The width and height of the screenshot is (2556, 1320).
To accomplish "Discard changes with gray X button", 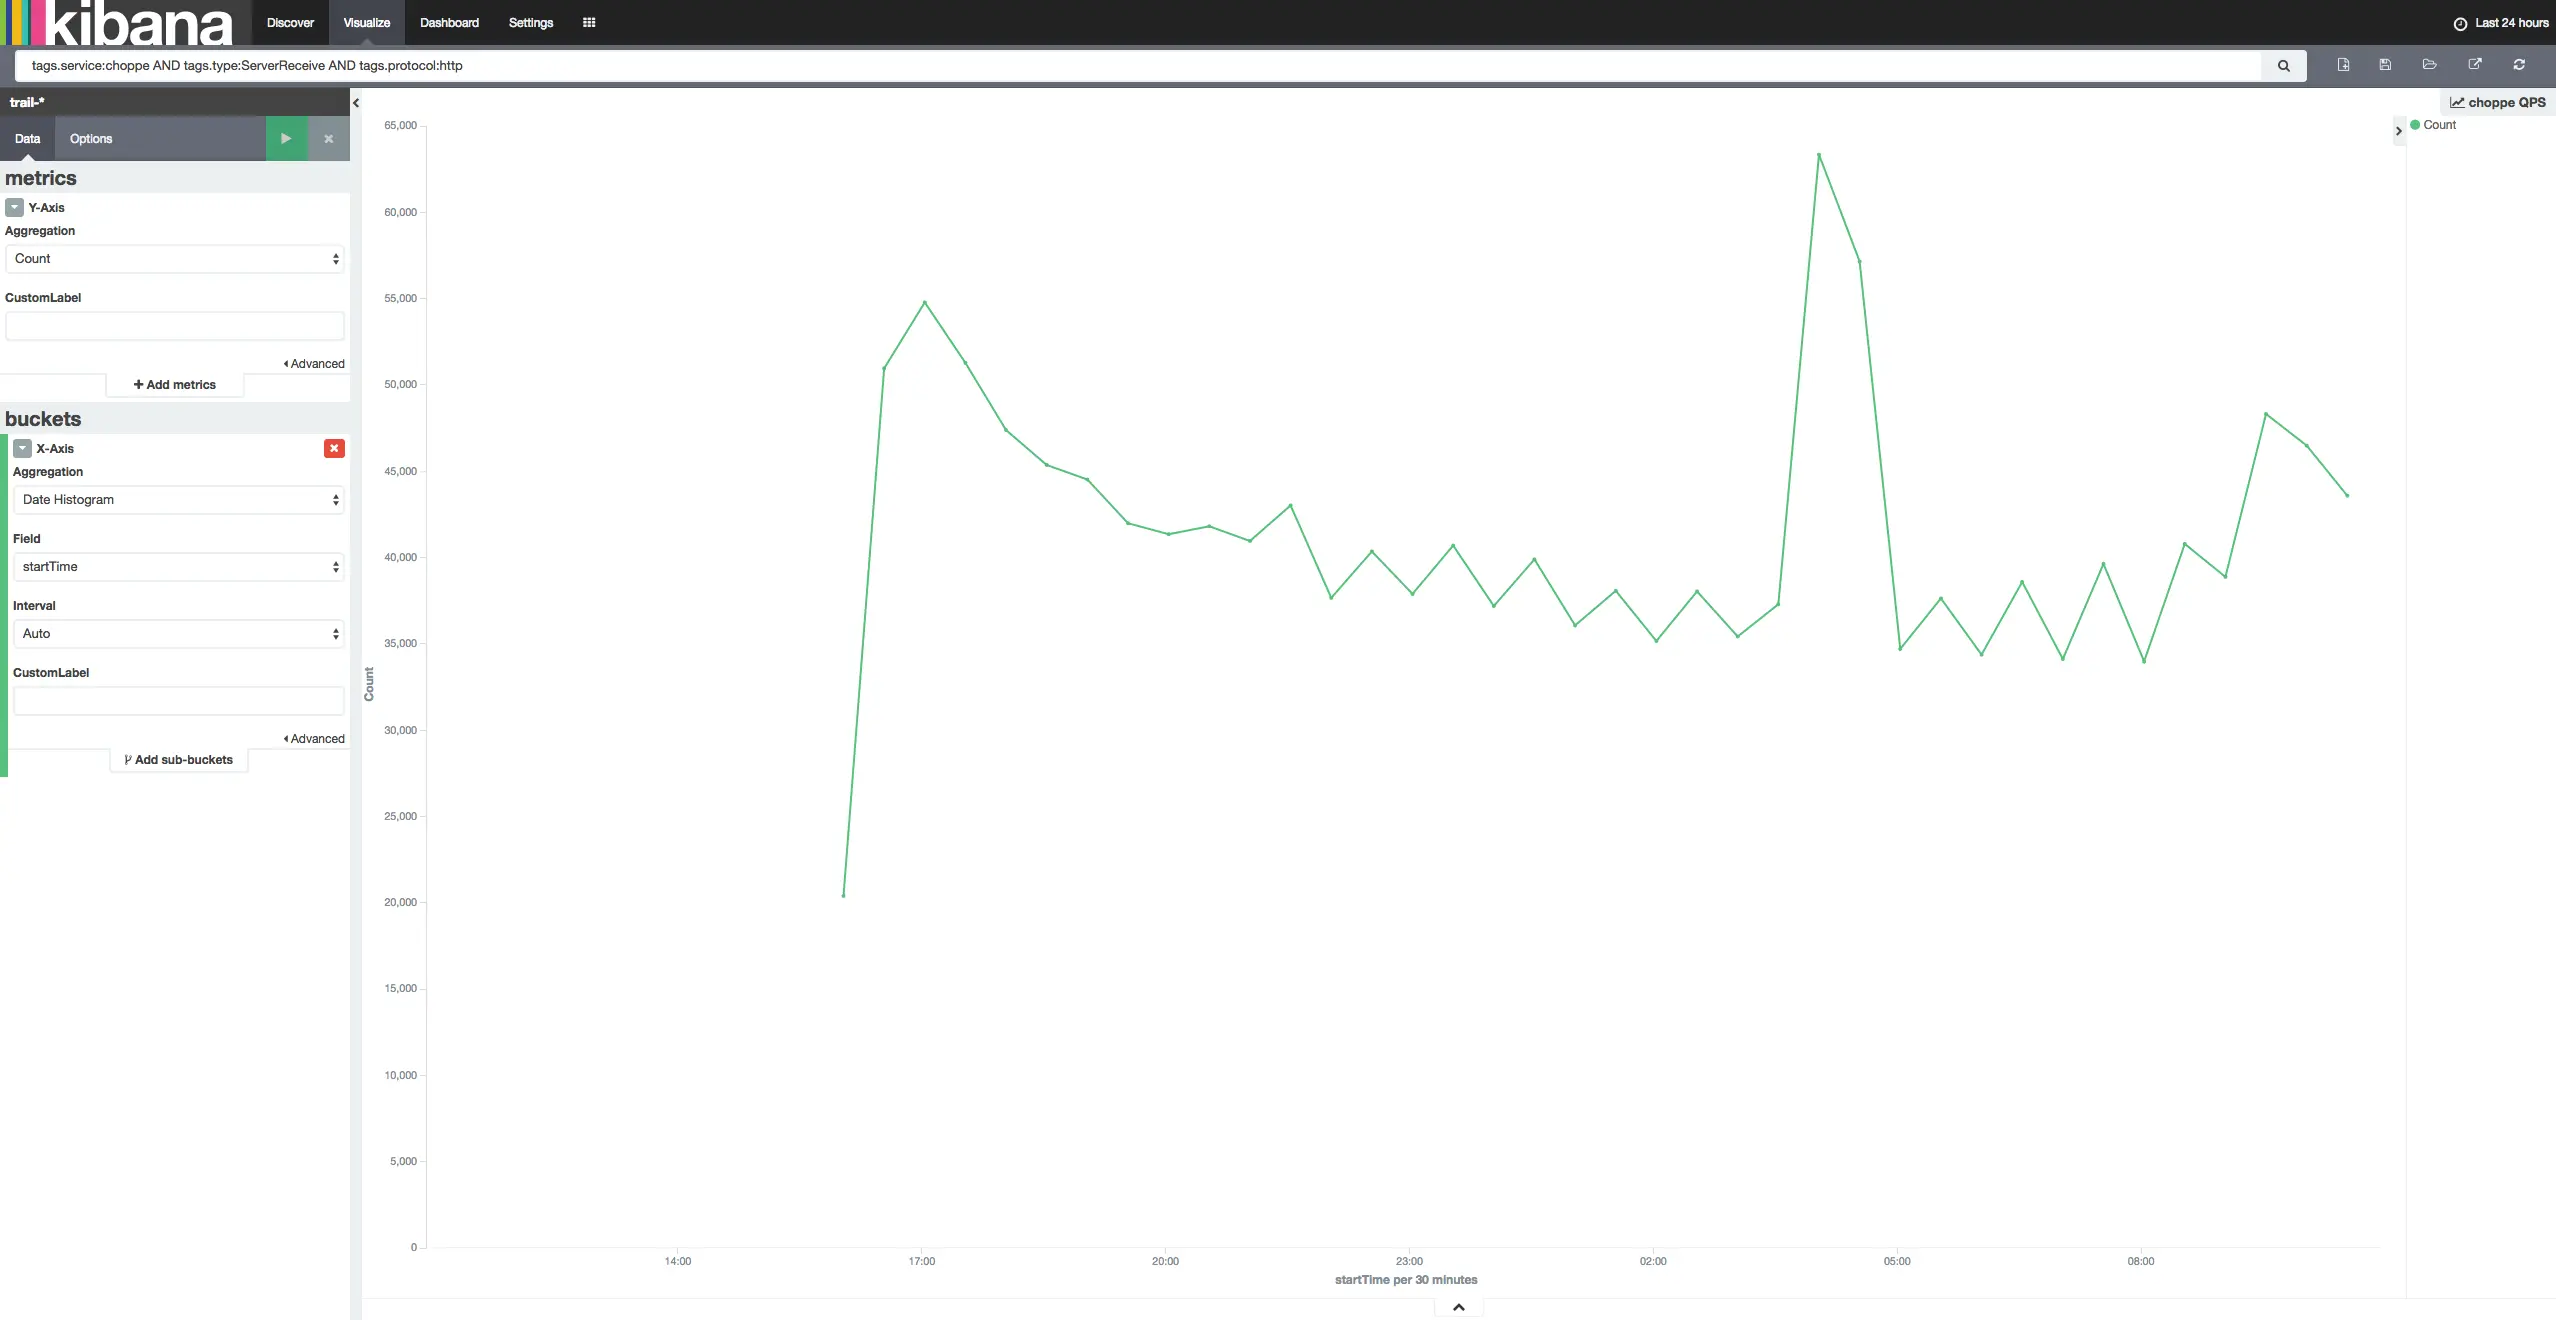I will [329, 139].
